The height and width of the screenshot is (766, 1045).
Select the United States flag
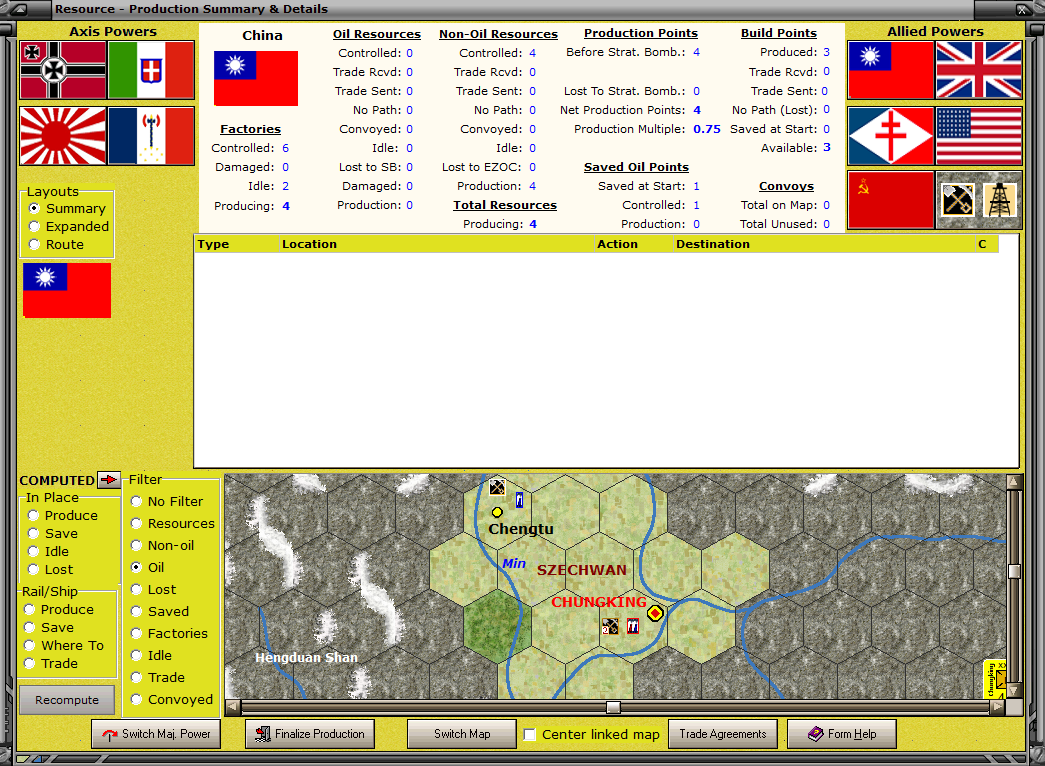978,136
